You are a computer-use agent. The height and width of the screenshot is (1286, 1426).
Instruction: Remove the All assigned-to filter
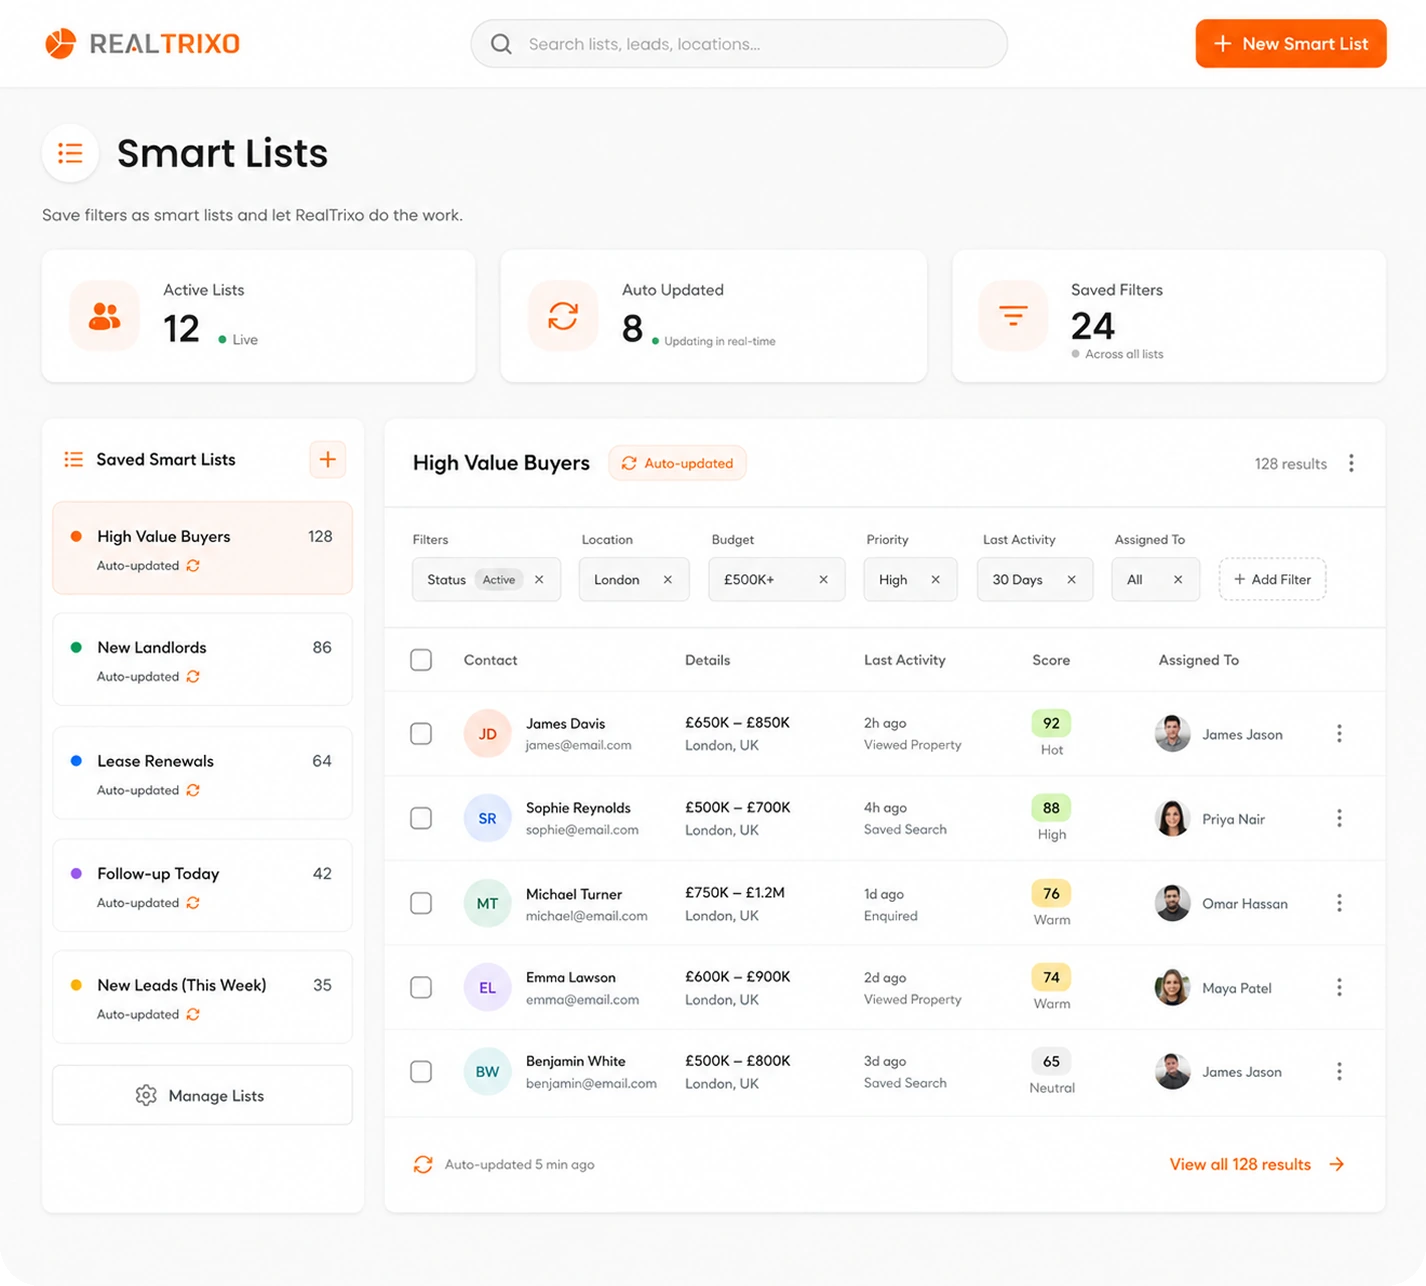click(1178, 580)
